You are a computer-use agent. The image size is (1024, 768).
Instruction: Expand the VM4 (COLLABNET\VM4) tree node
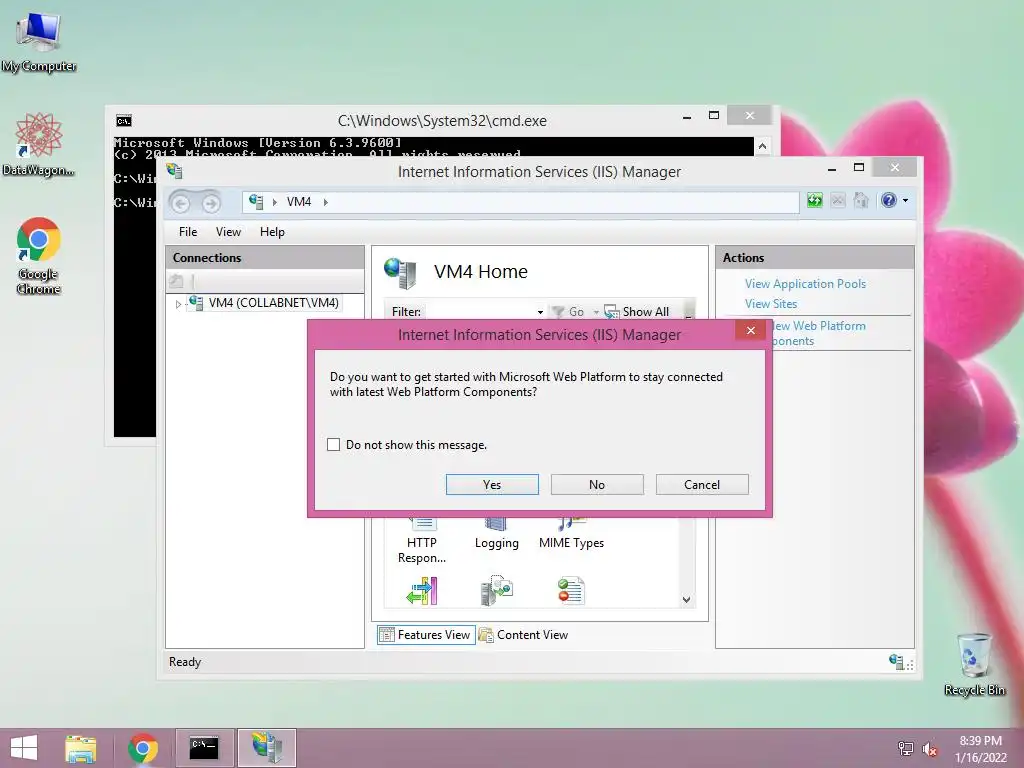pos(178,304)
